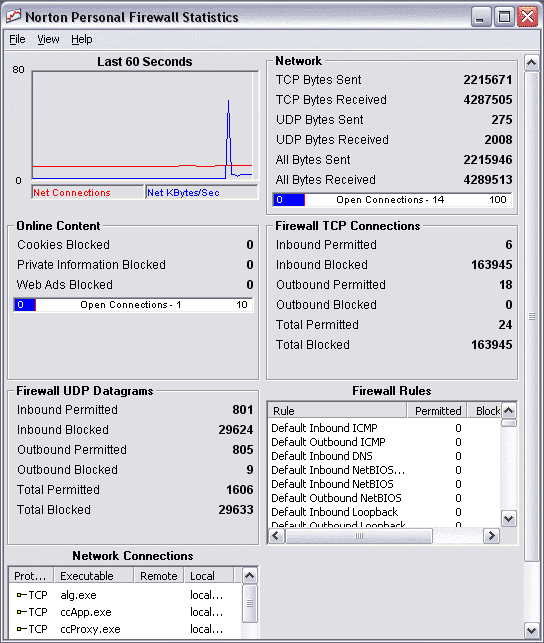This screenshot has height=643, width=544.
Task: Click the Permitted column header in Firewall Rules
Action: (x=437, y=410)
